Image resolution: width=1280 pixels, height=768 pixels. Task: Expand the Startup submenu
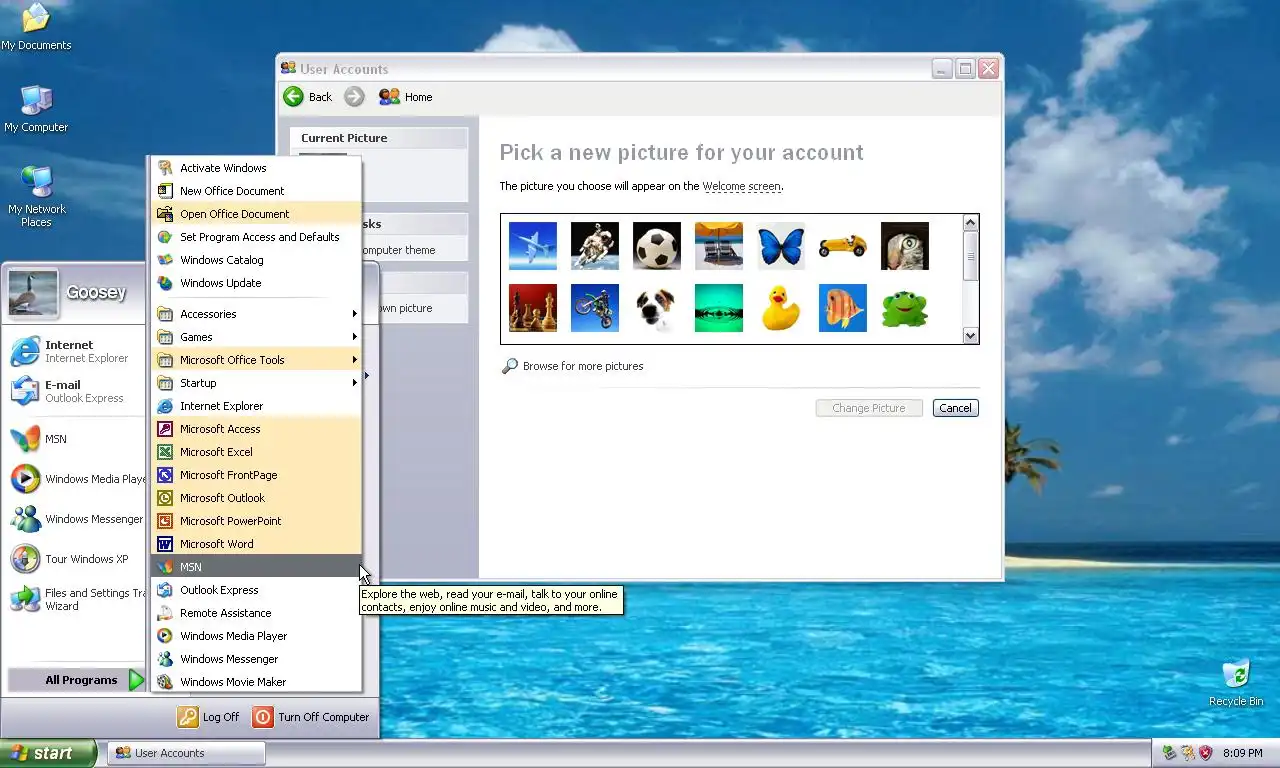256,383
